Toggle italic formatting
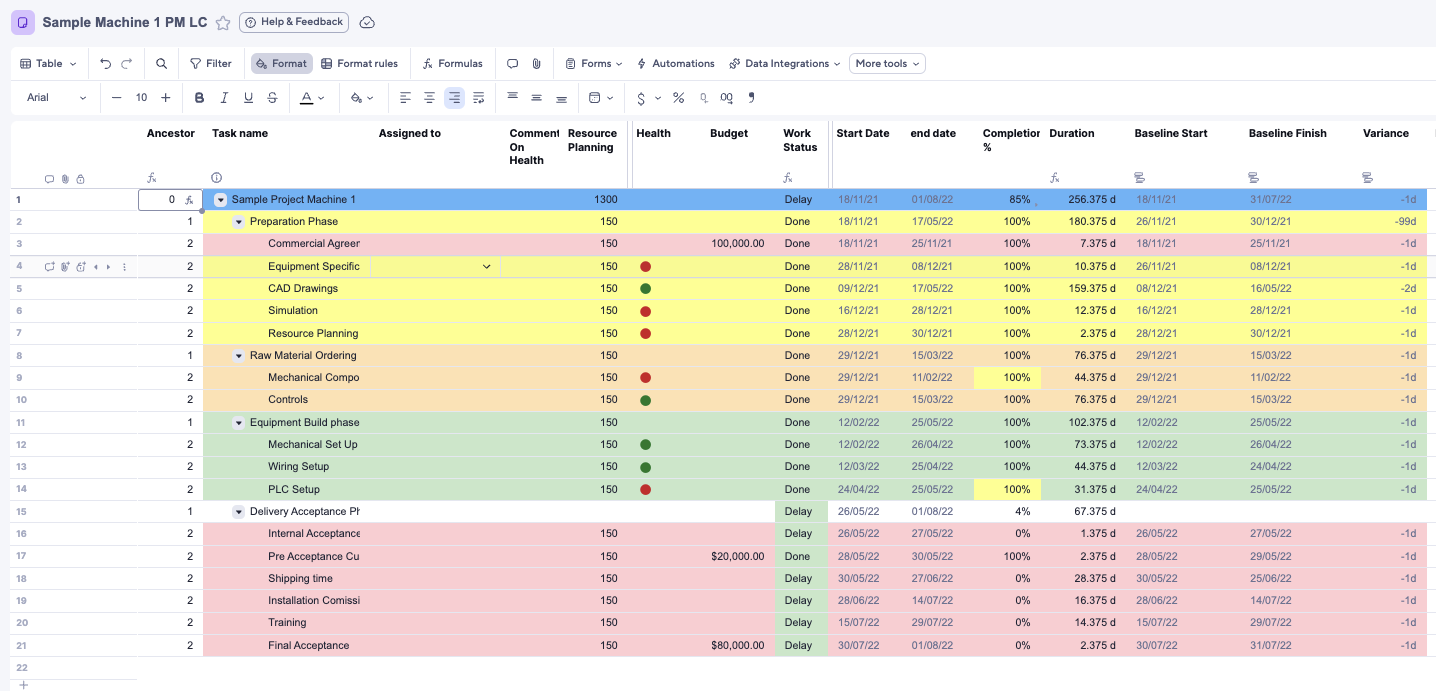This screenshot has height=691, width=1436. pyautogui.click(x=224, y=98)
